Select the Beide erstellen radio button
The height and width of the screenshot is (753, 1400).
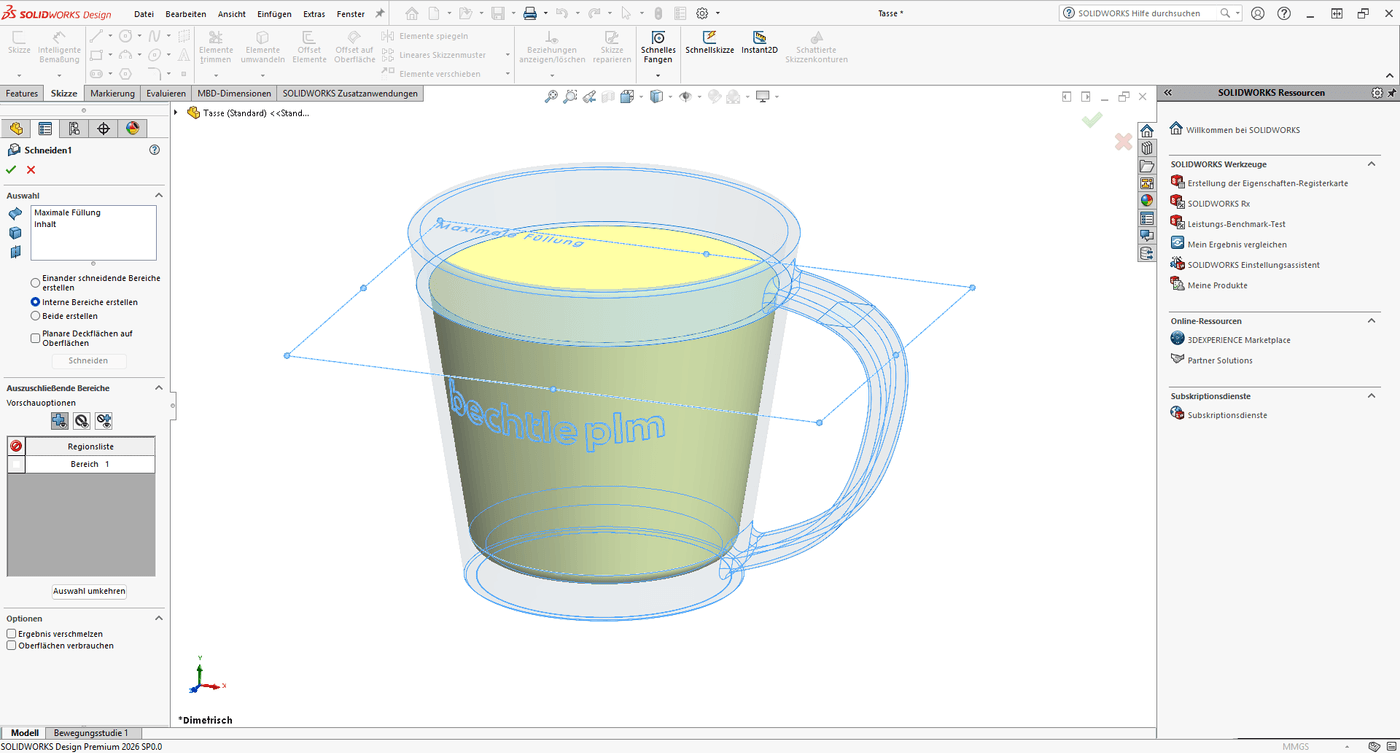pos(33,316)
